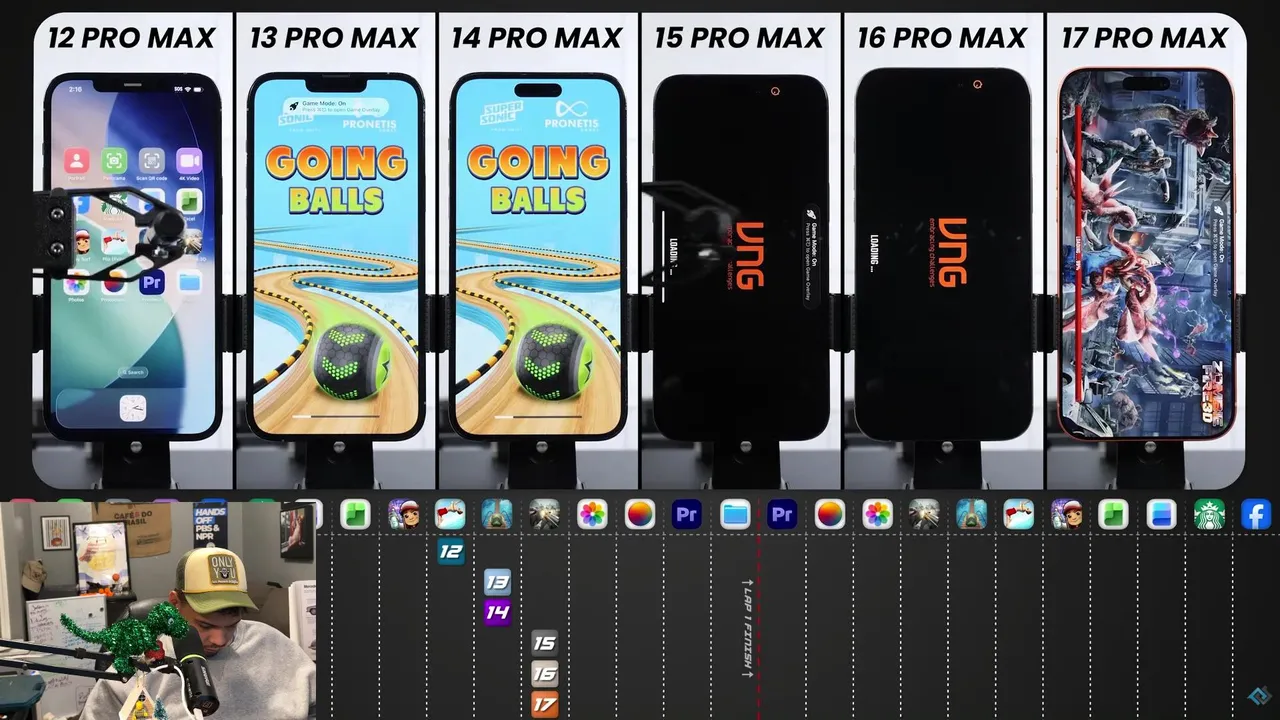
Task: Click the orange 17 progress marker
Action: coord(544,704)
